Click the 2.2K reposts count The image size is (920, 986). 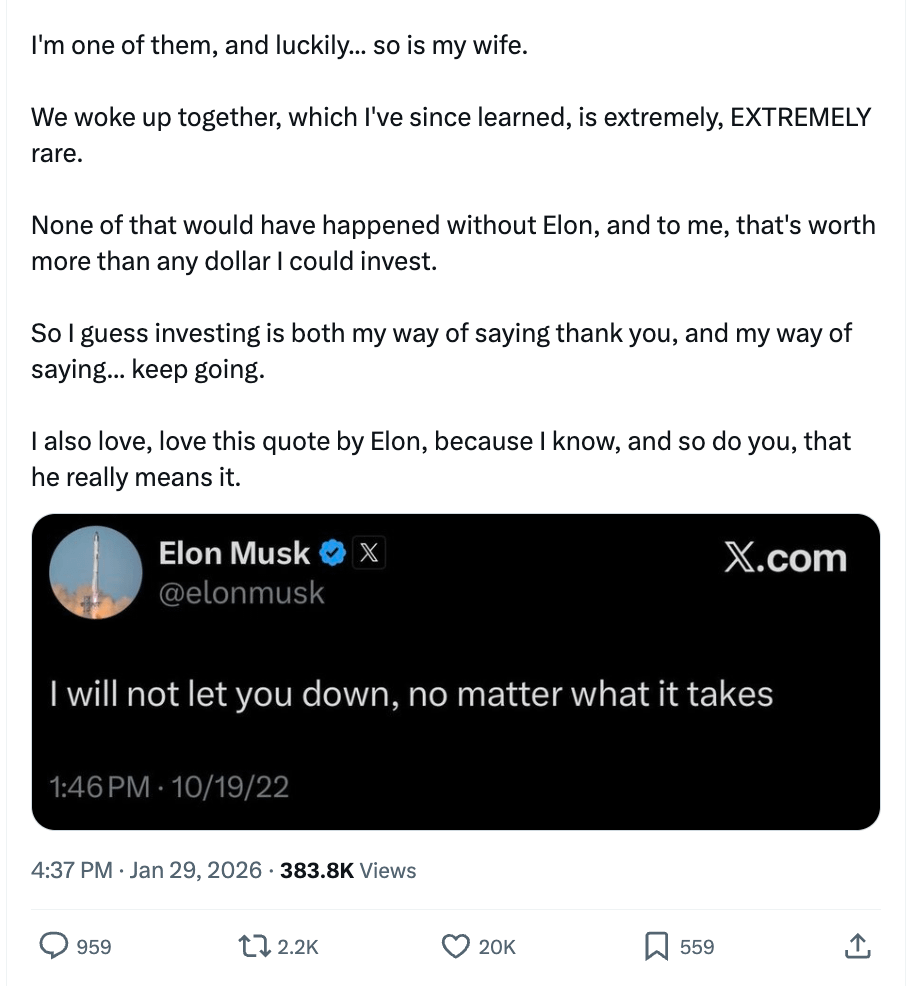coord(297,946)
